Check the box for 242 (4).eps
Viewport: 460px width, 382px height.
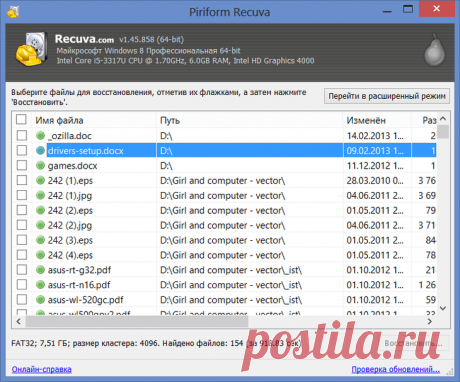22,255
